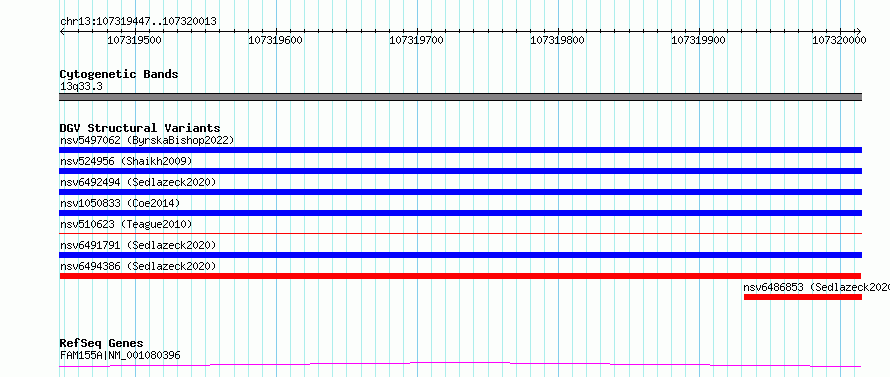Click the RefSeq Genes track title
Screen dimensions: 890x377
(x=101, y=344)
